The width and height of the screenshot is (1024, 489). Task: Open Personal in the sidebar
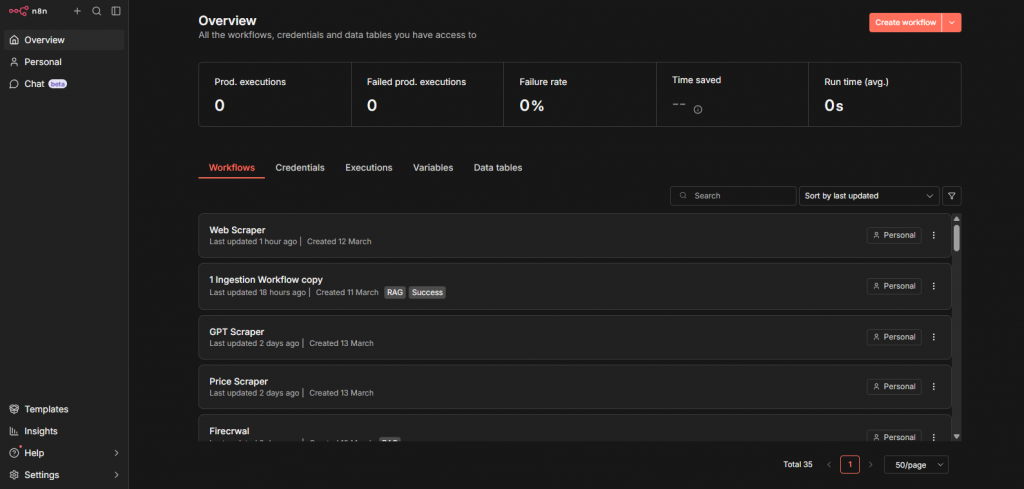tap(64, 62)
